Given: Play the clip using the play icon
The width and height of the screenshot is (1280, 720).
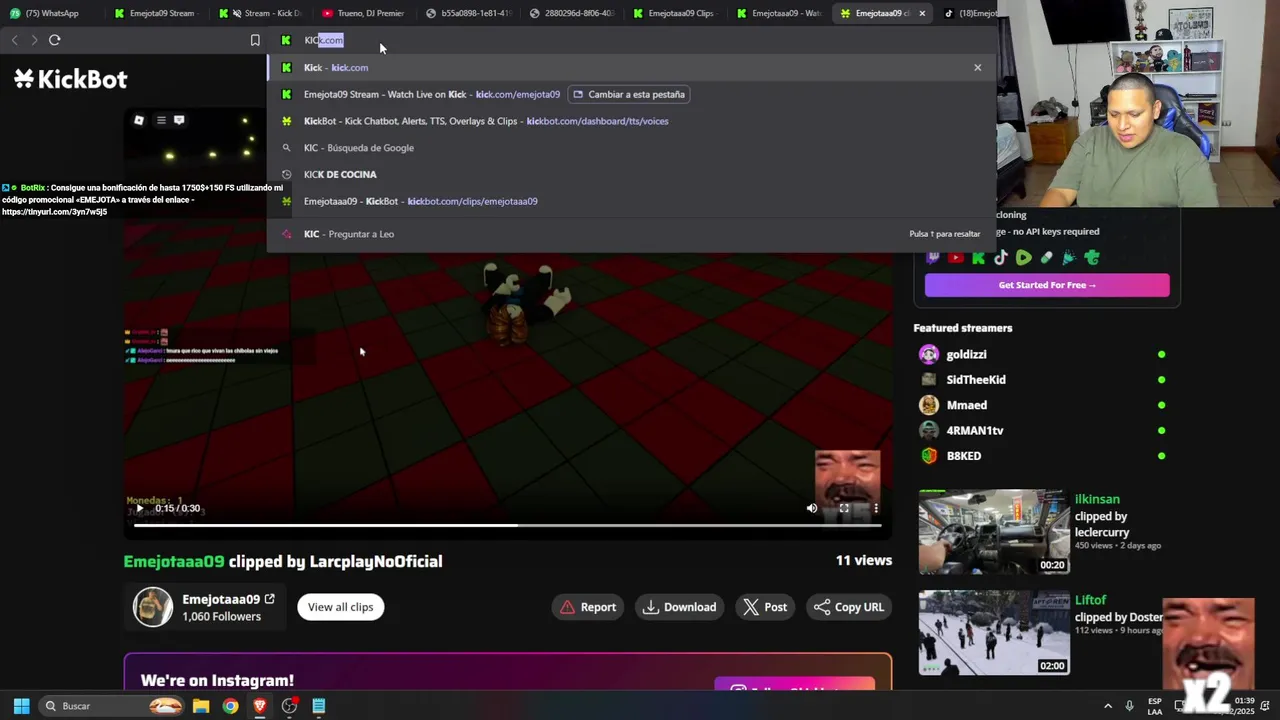Looking at the screenshot, I should pyautogui.click(x=140, y=508).
